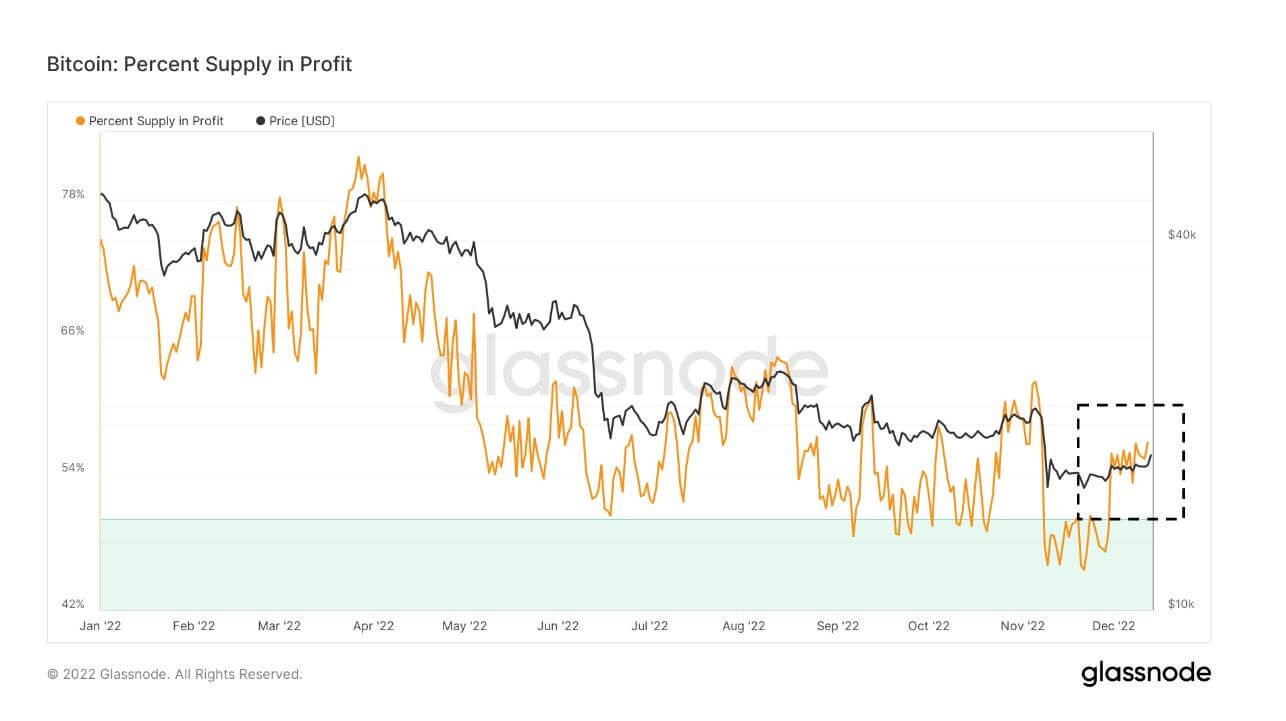Toggle the Percent Supply in Profit legend
1286x721 pixels.
coord(150,121)
